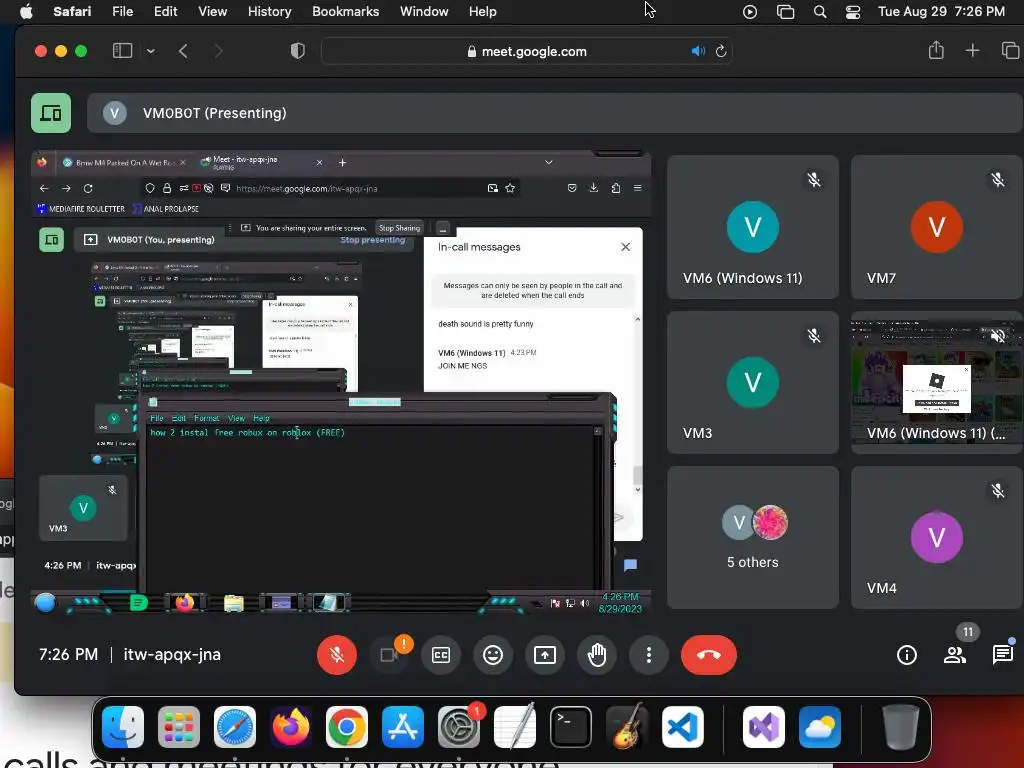
Task: Open GarageBand from the dock
Action: point(627,727)
